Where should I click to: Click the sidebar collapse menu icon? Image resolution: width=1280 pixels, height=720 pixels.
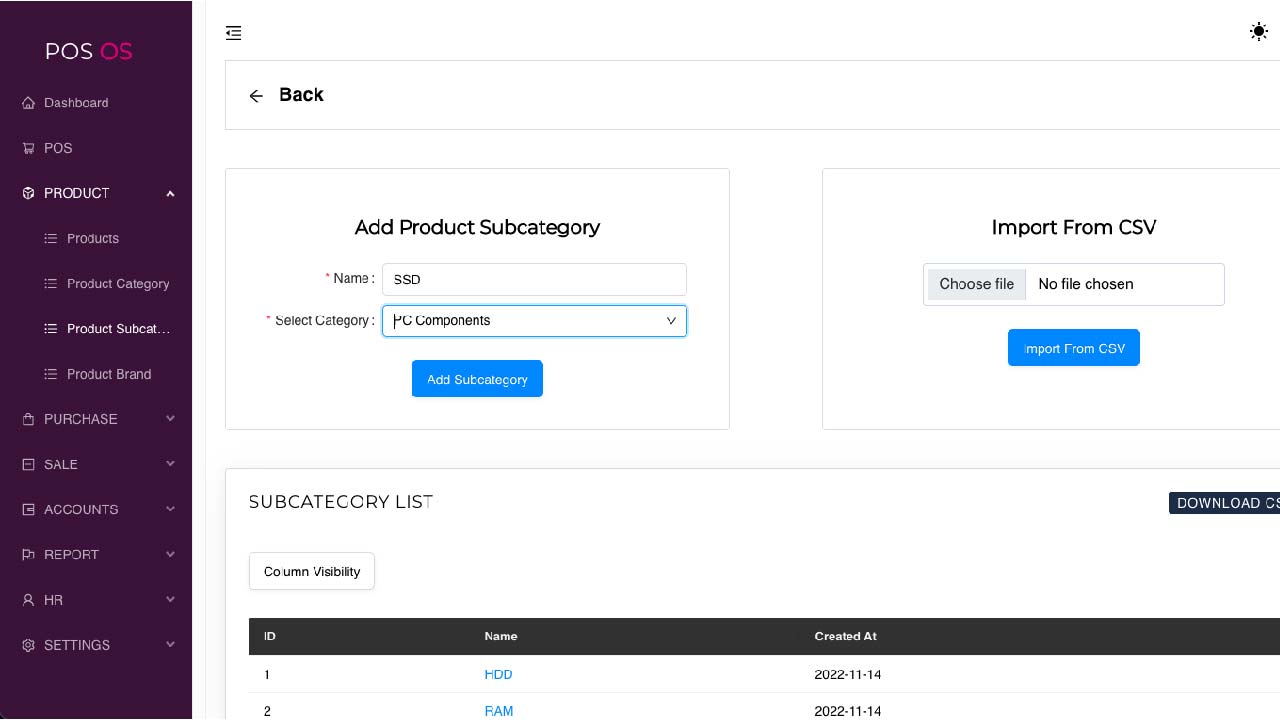point(234,33)
